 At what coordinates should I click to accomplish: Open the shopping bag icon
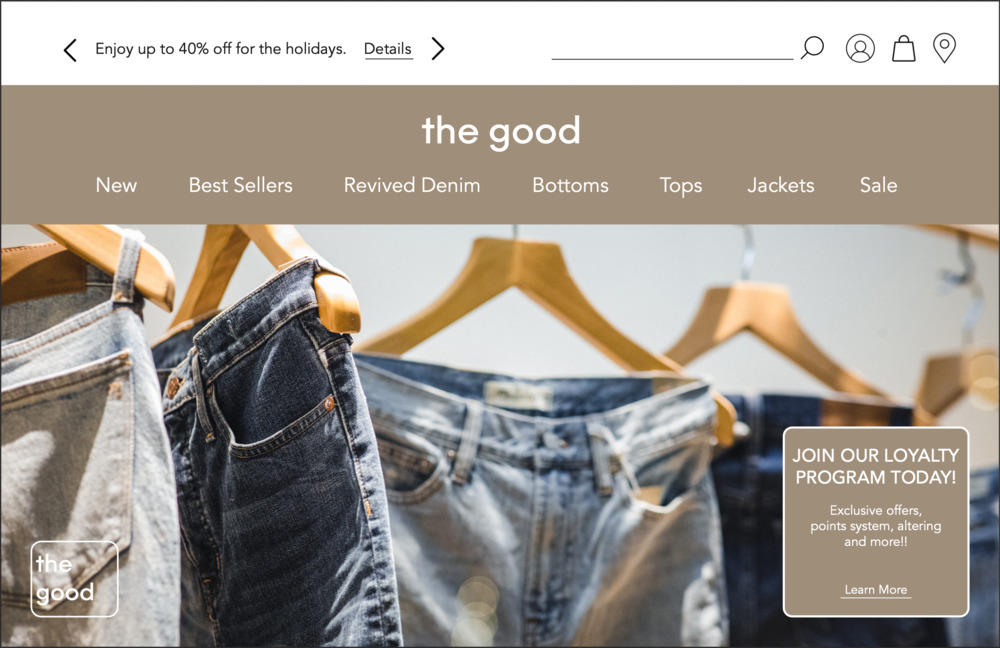(x=903, y=48)
